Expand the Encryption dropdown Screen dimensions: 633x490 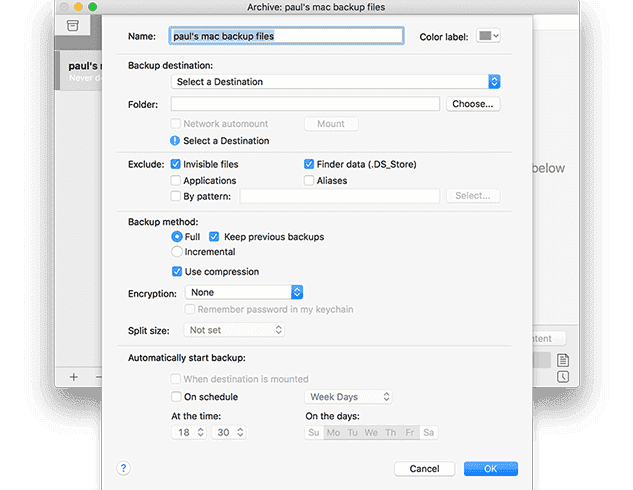click(x=240, y=292)
